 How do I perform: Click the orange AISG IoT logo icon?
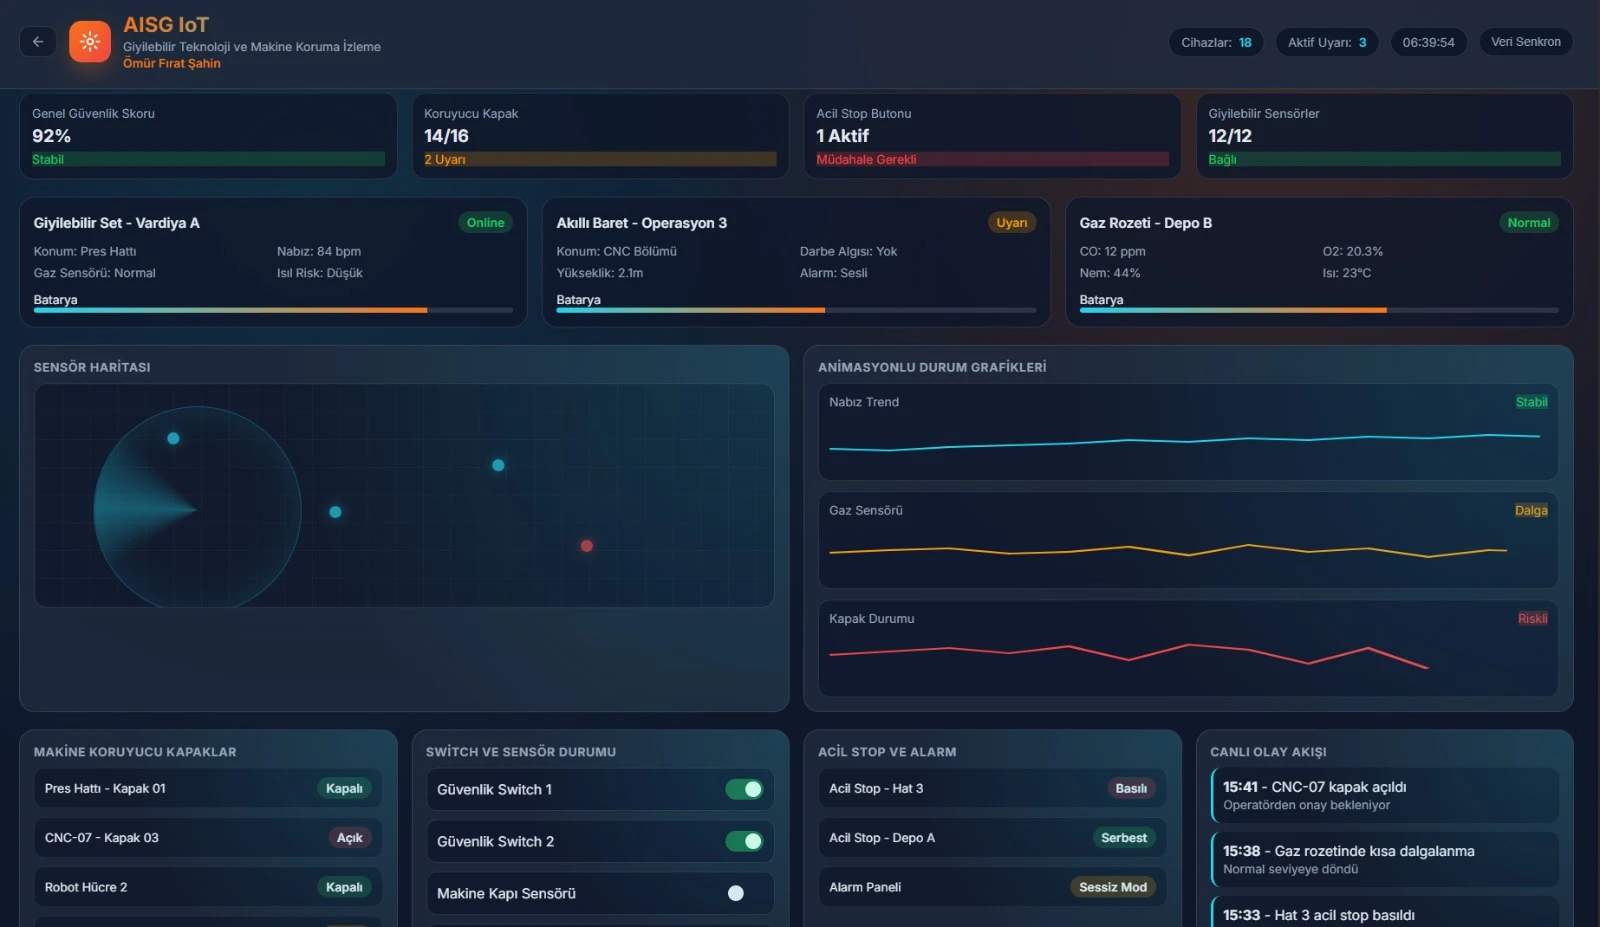pyautogui.click(x=90, y=42)
